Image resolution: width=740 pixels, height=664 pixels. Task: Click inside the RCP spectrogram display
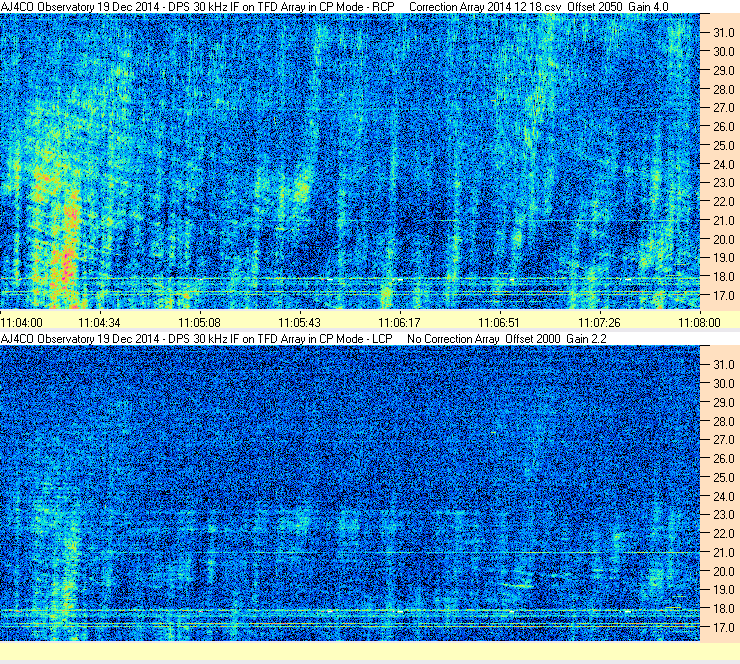(350, 161)
